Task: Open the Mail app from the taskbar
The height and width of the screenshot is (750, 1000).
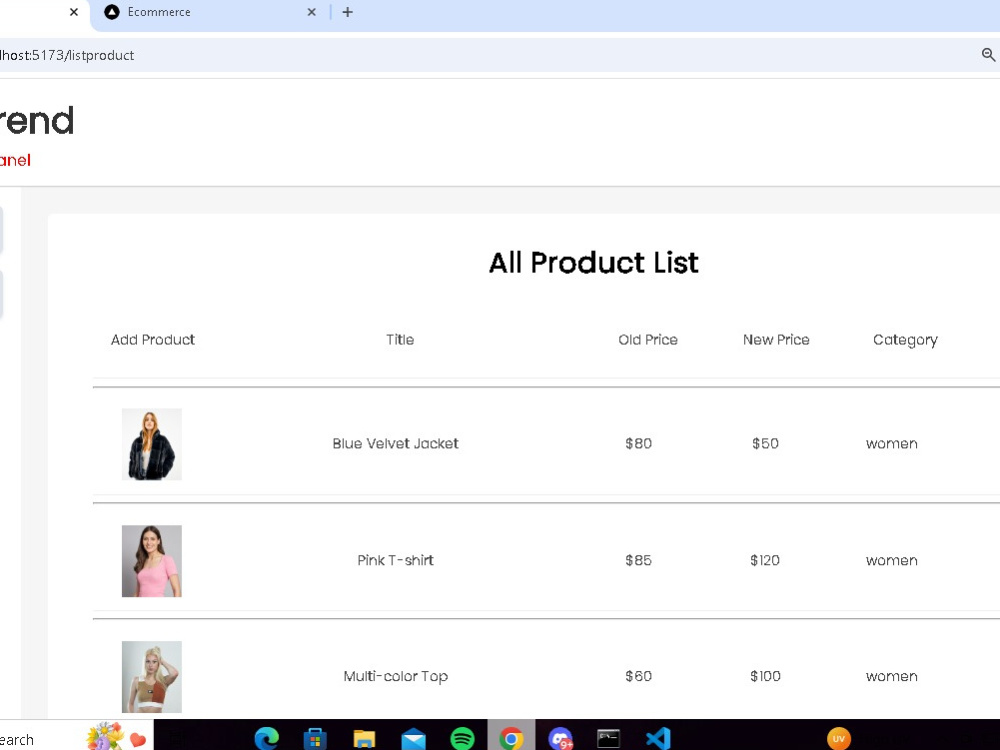Action: click(413, 740)
